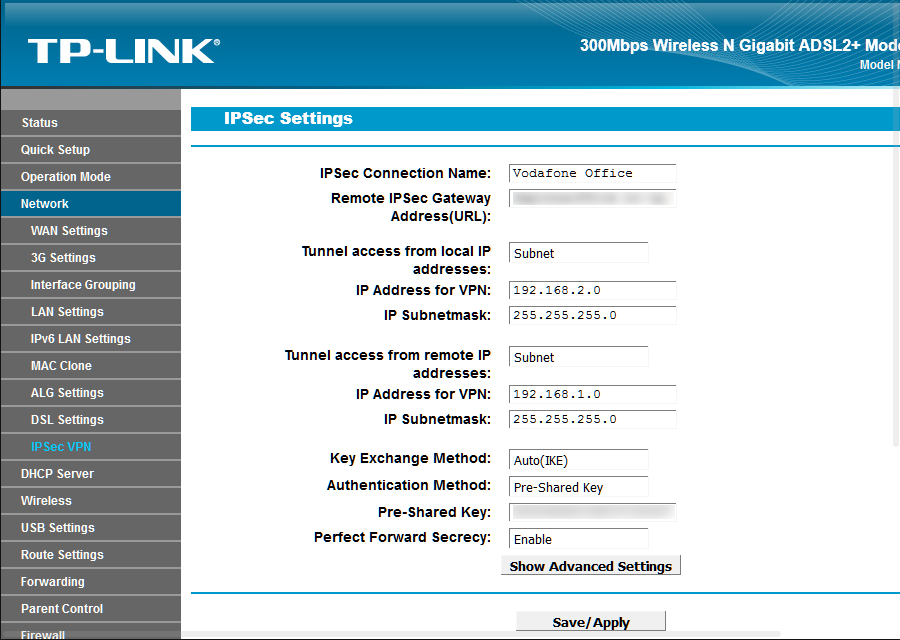Click the Remote IPSec Gateway Address field

pyautogui.click(x=592, y=199)
